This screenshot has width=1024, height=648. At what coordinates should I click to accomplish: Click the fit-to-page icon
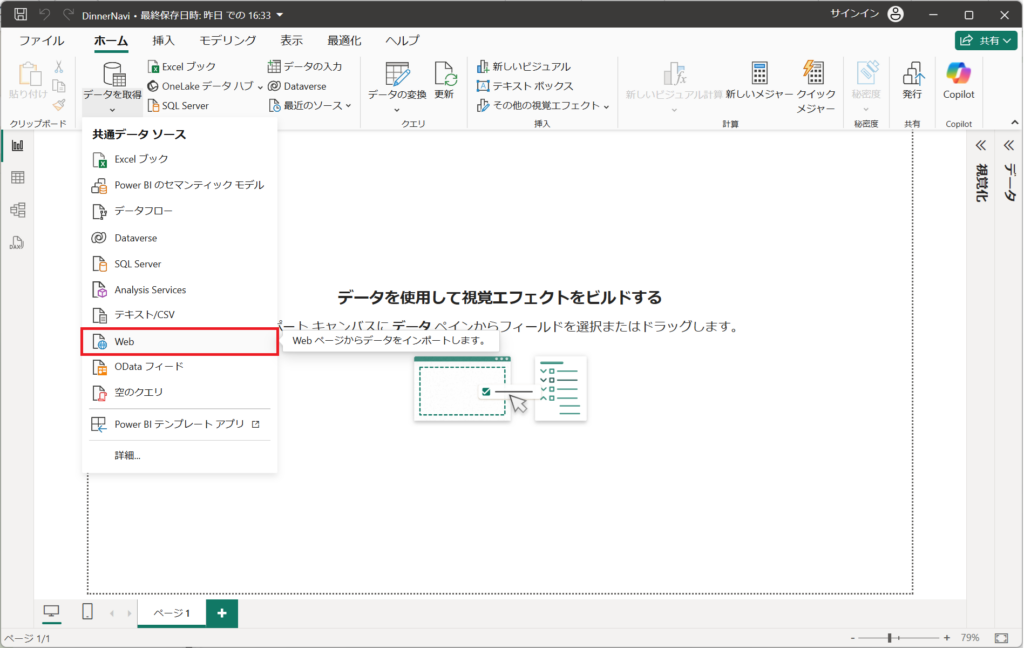pyautogui.click(x=1001, y=638)
